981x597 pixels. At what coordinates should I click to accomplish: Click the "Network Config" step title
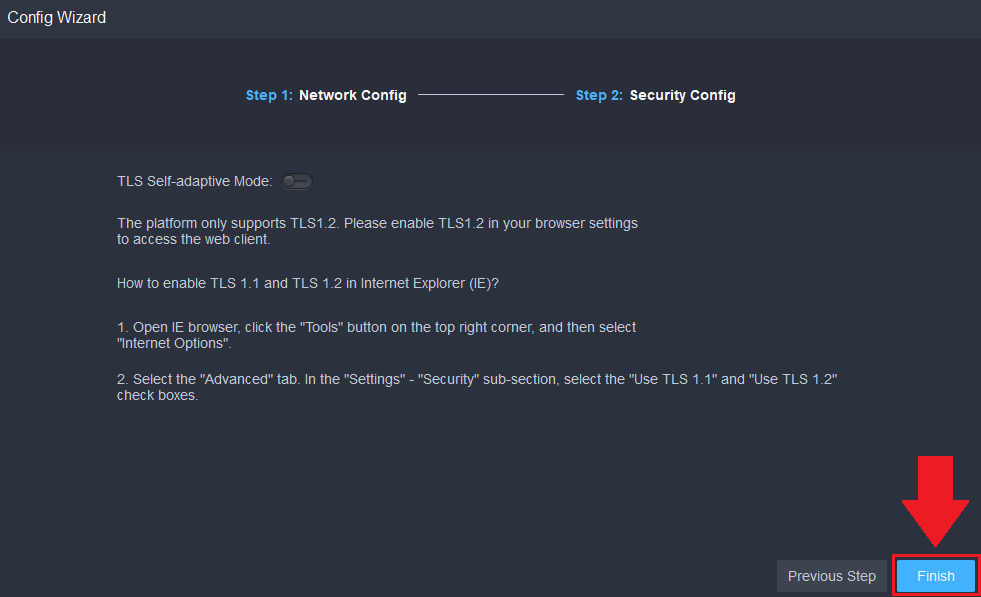[x=352, y=96]
